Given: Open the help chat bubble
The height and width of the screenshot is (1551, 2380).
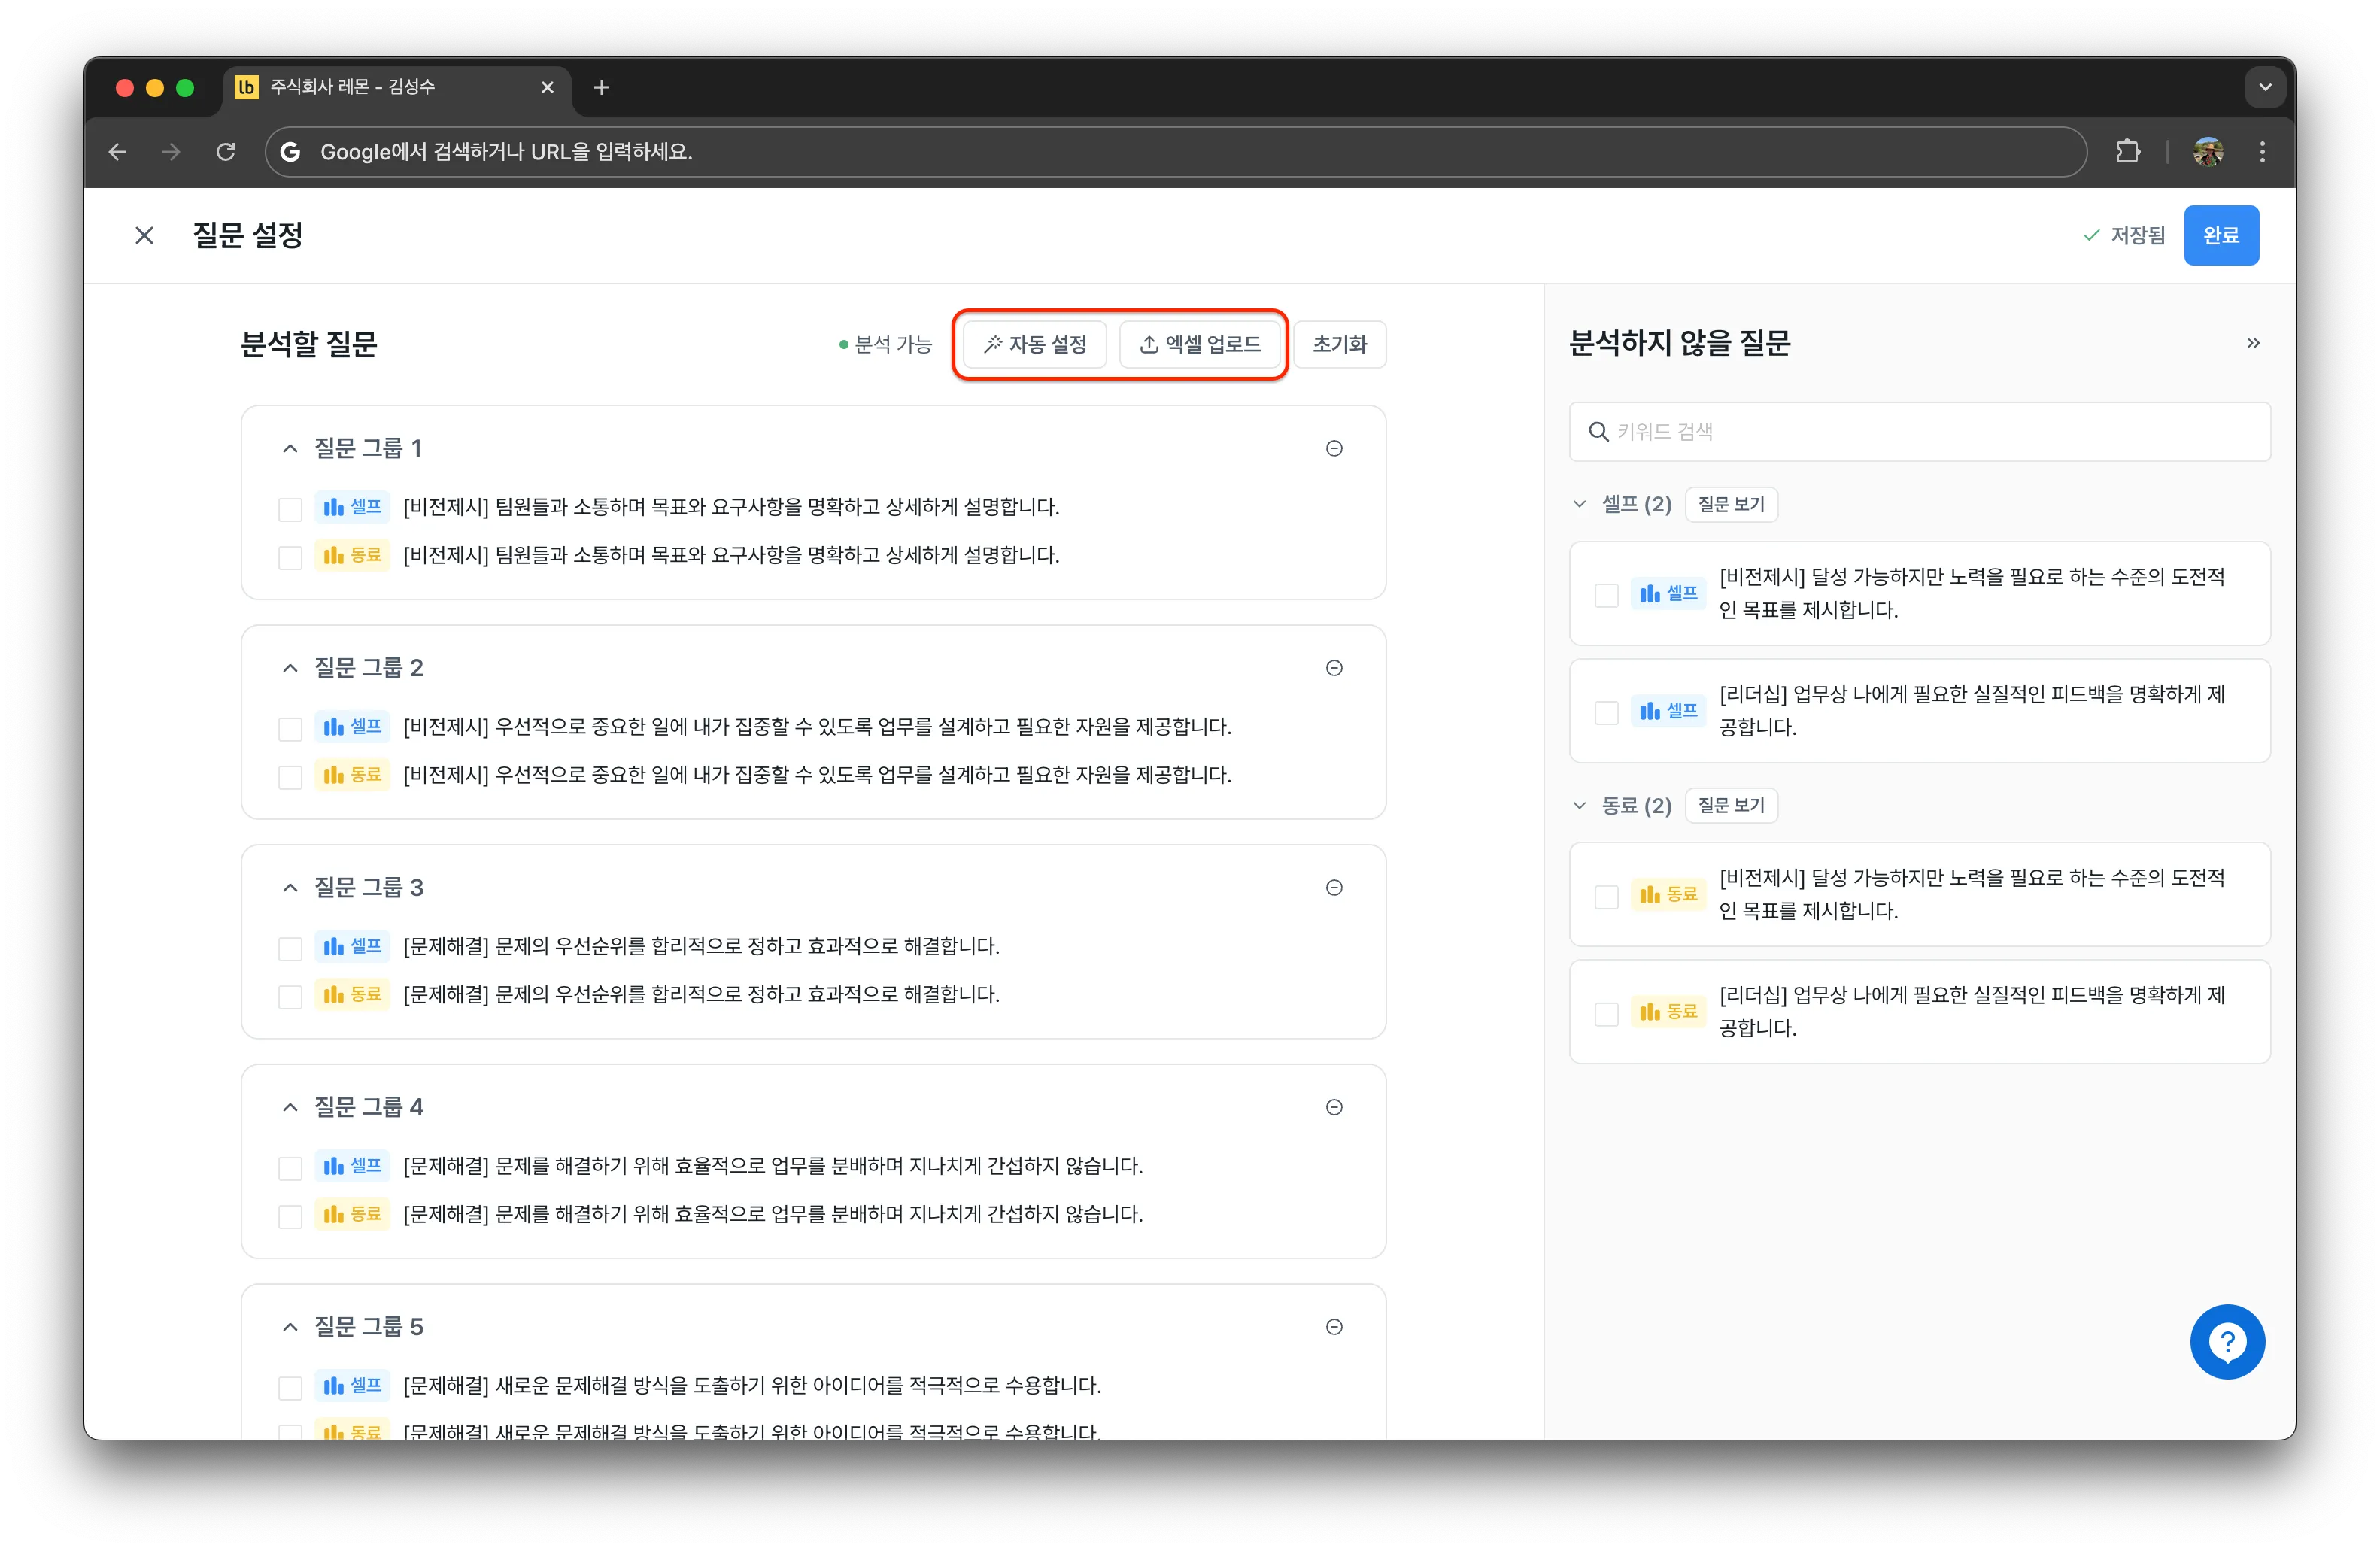Looking at the screenshot, I should pyautogui.click(x=2227, y=1342).
